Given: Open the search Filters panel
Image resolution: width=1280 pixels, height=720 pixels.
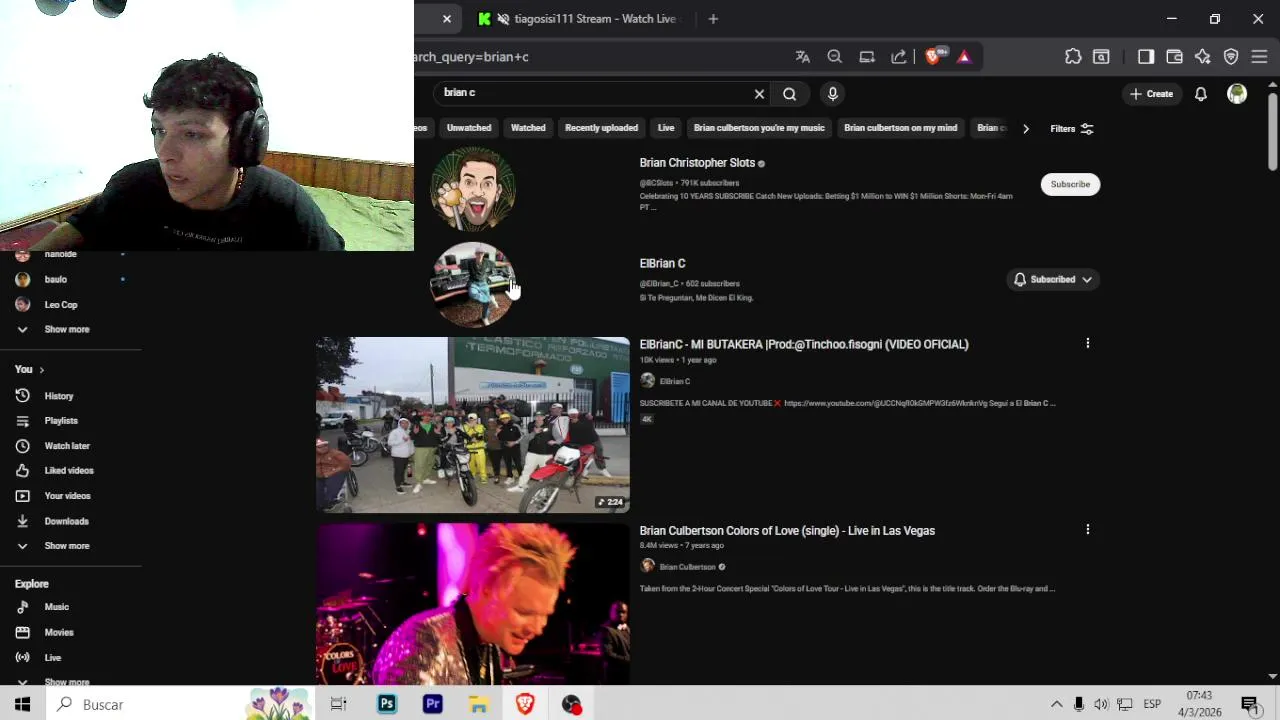Looking at the screenshot, I should tap(1071, 129).
